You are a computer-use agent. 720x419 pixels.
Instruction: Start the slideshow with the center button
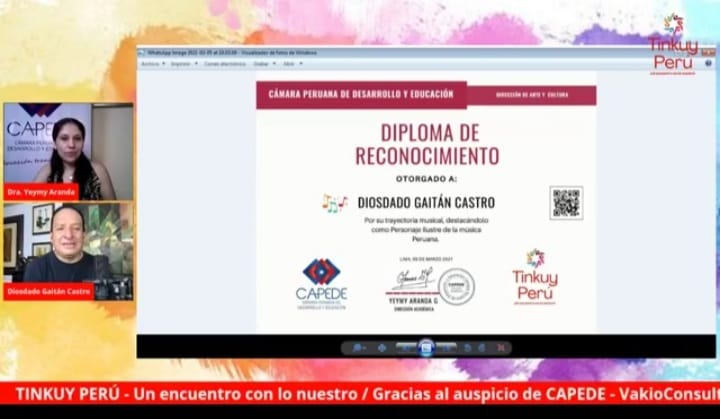[x=426, y=348]
